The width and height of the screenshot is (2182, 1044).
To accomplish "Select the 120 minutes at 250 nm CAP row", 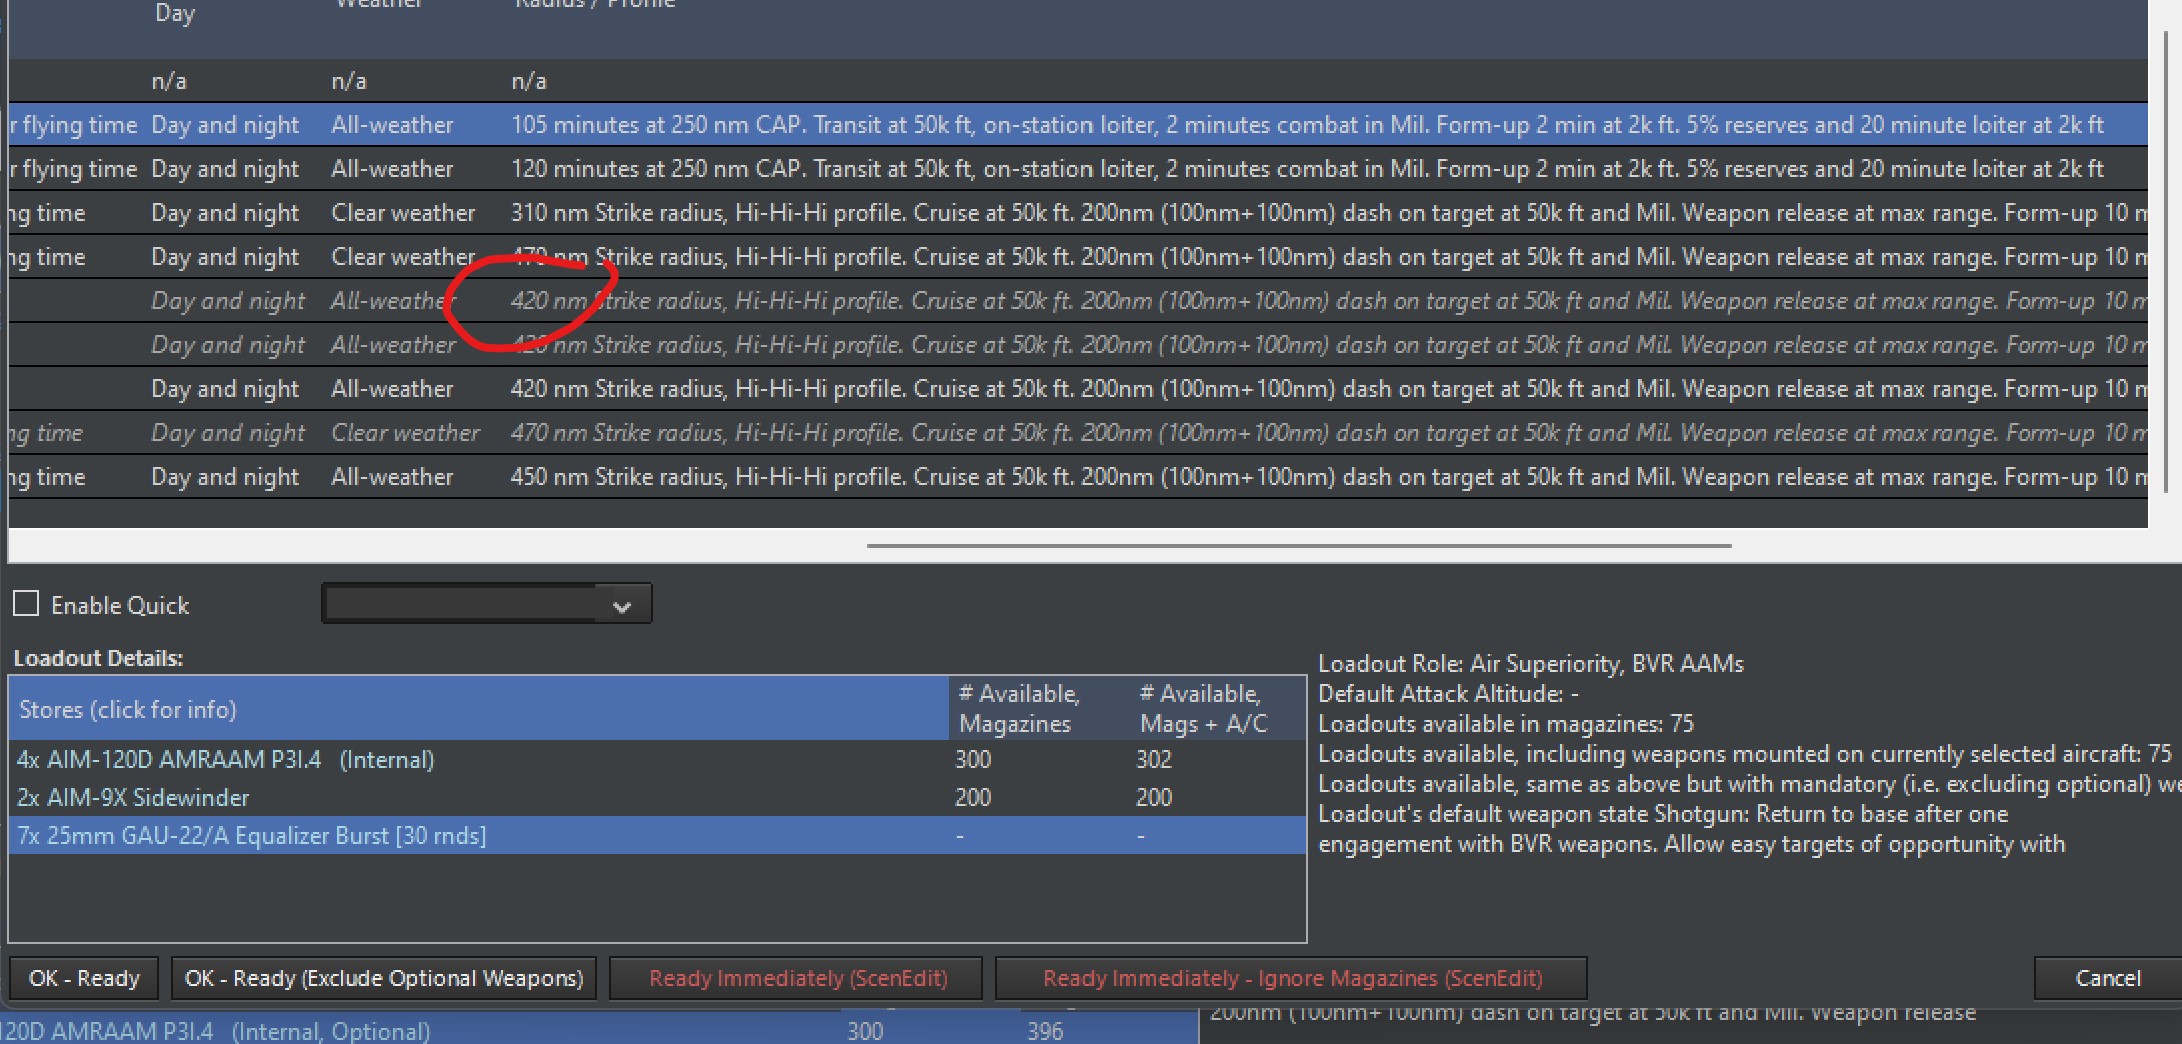I will [1078, 169].
